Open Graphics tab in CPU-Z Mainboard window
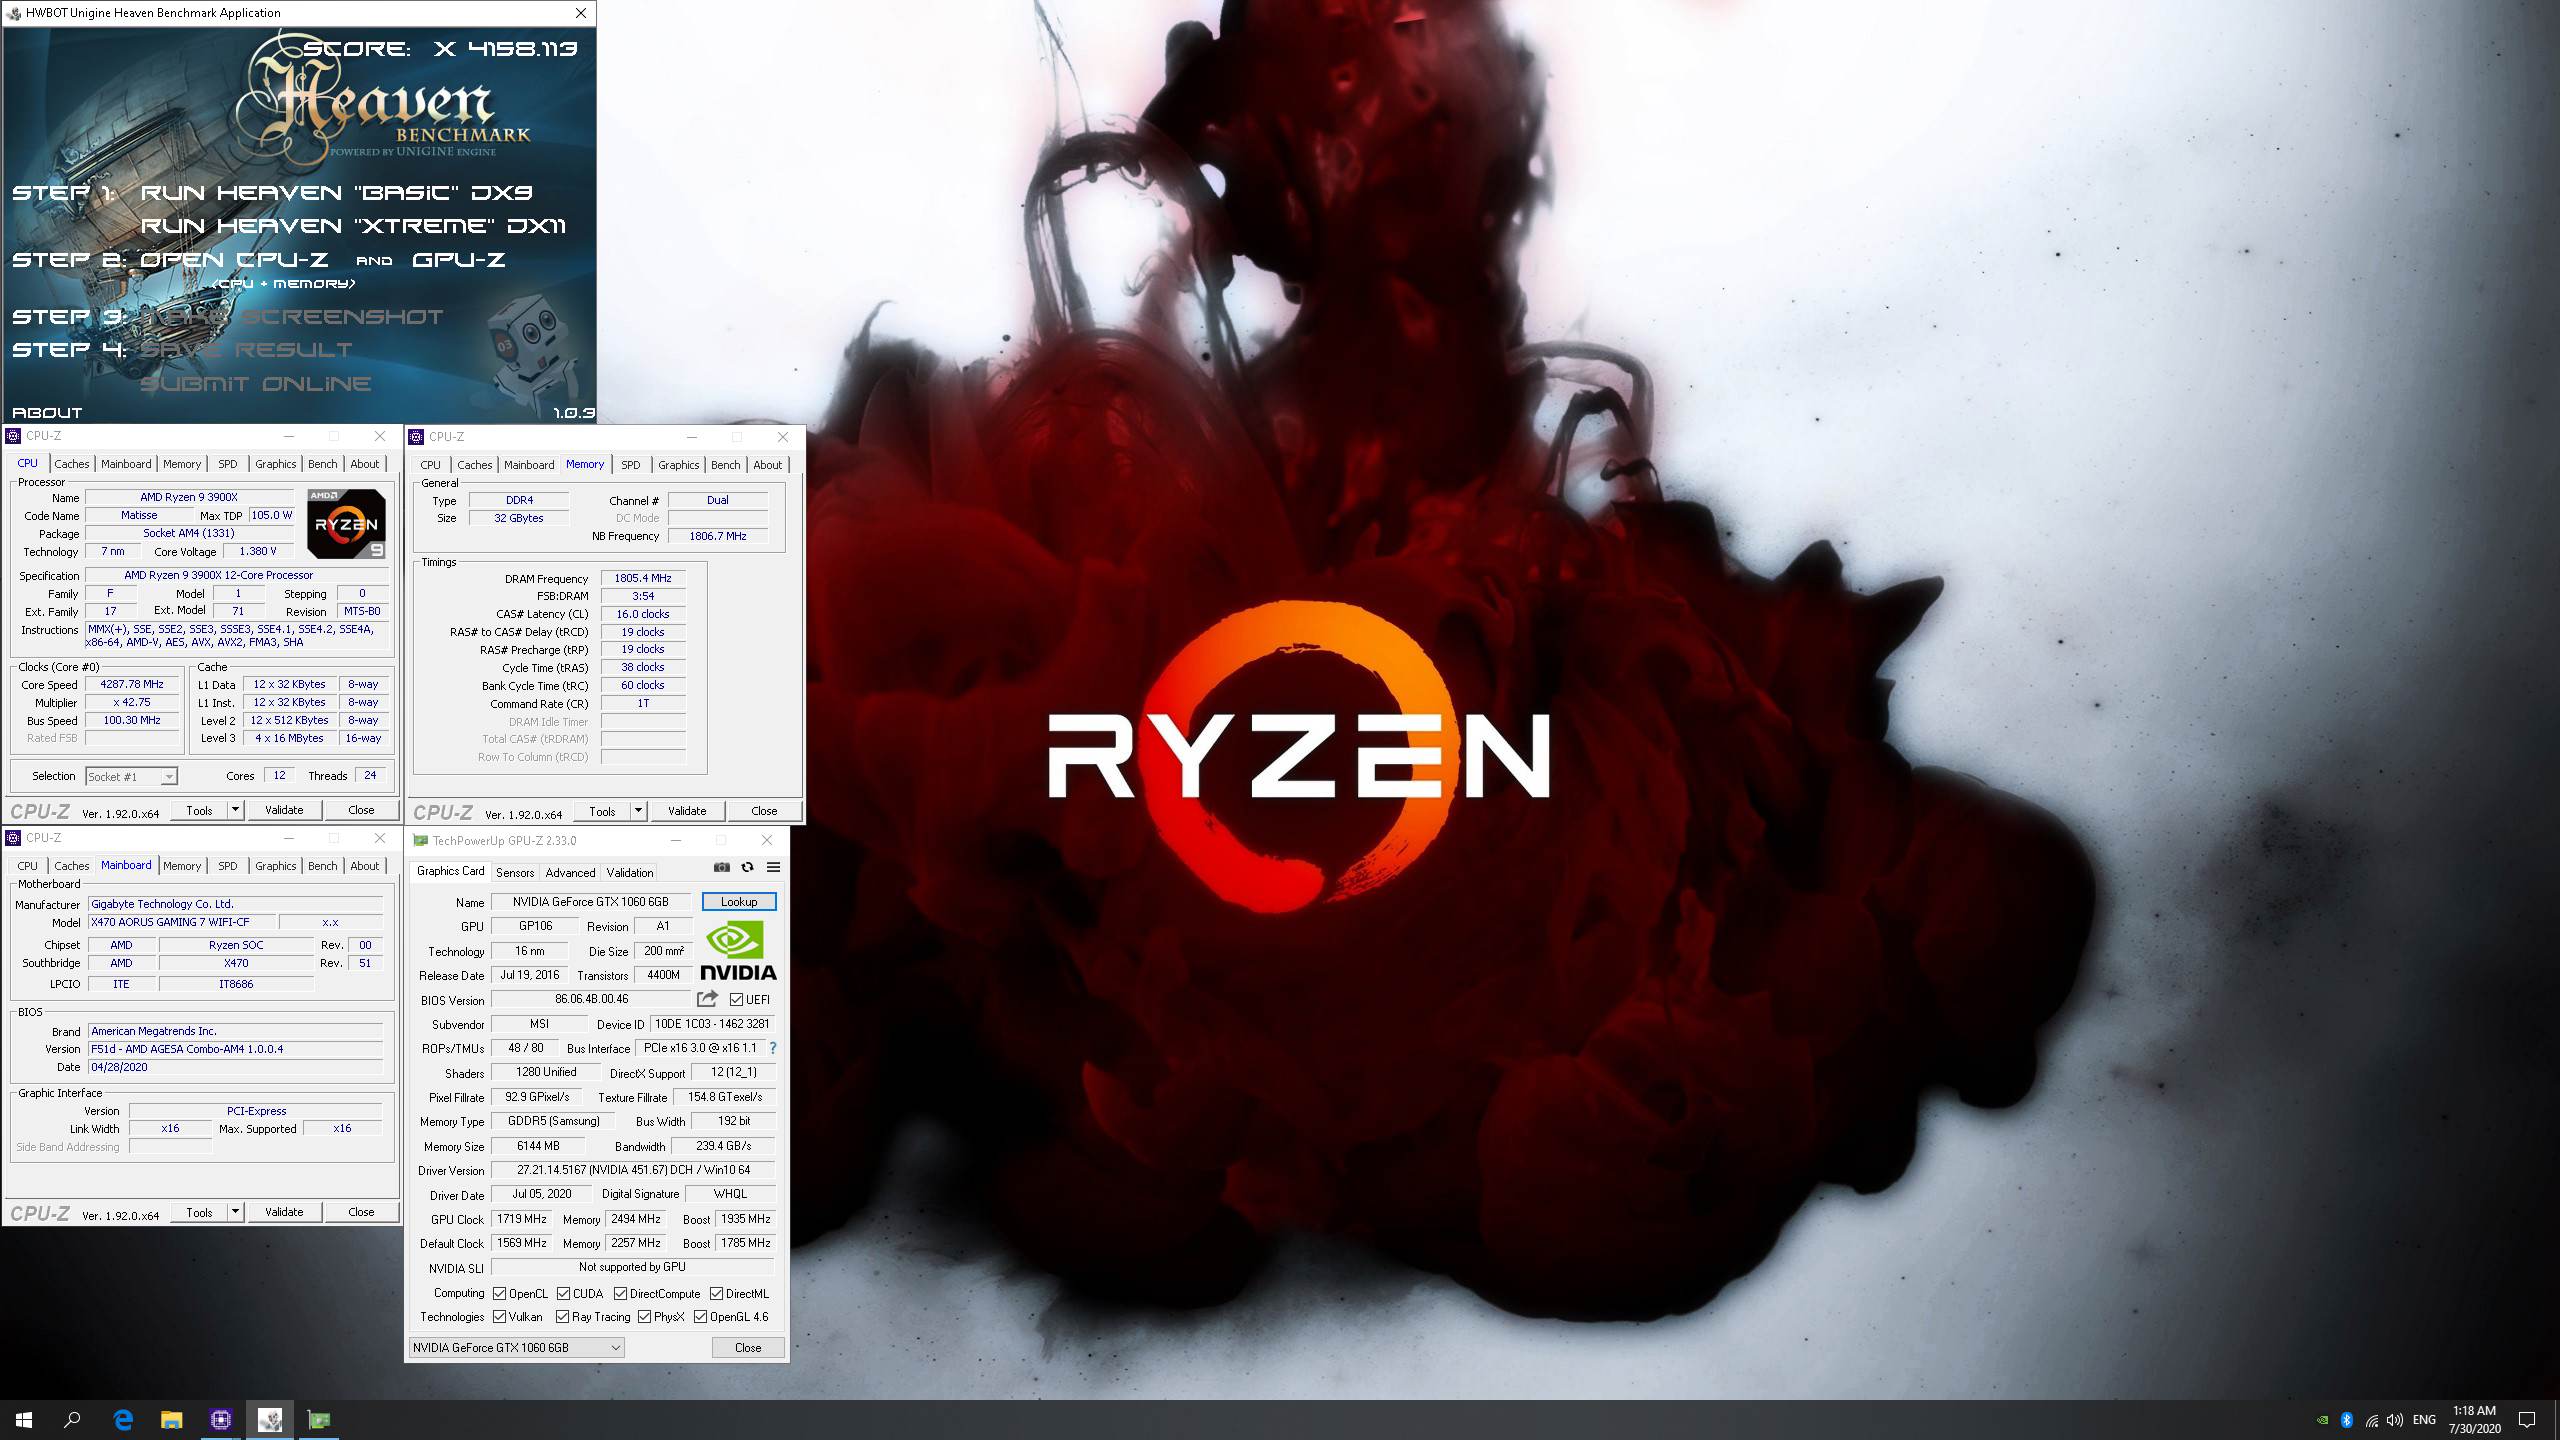 pyautogui.click(x=275, y=866)
